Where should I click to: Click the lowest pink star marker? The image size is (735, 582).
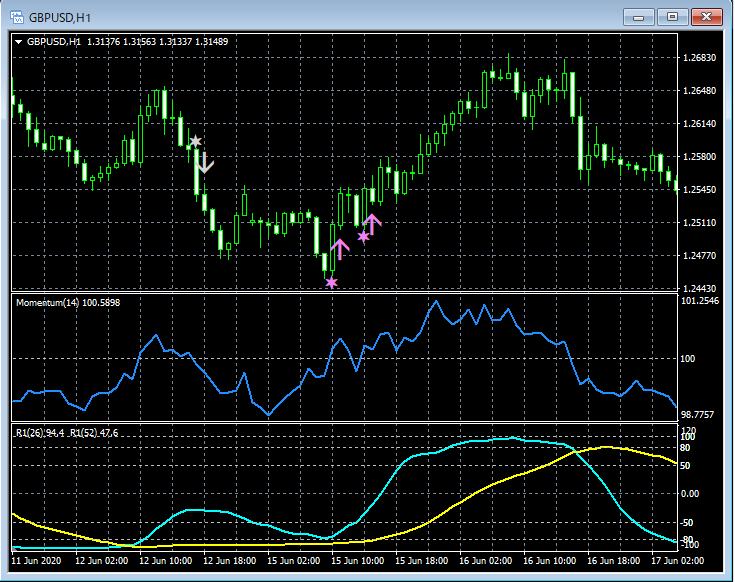click(332, 283)
